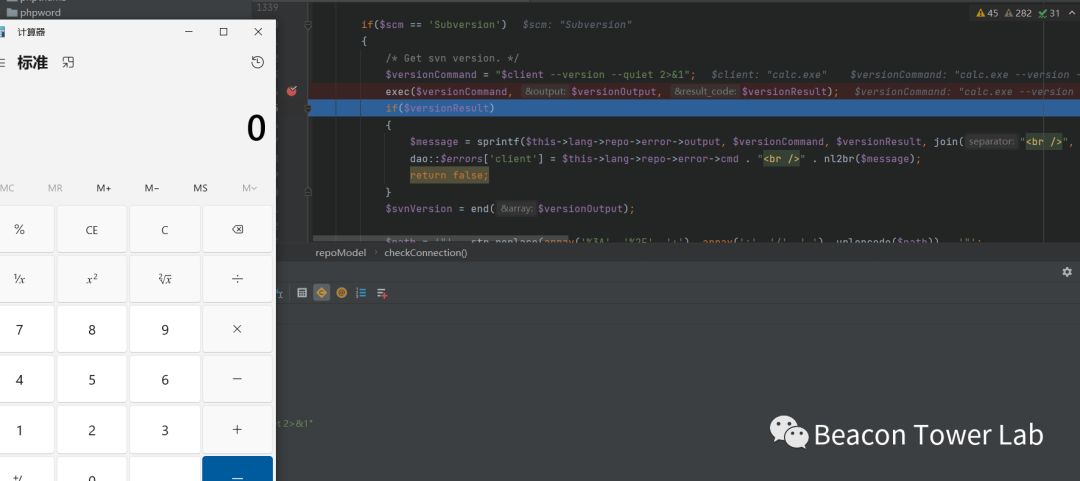
Task: Open calculator history panel
Action: [257, 63]
